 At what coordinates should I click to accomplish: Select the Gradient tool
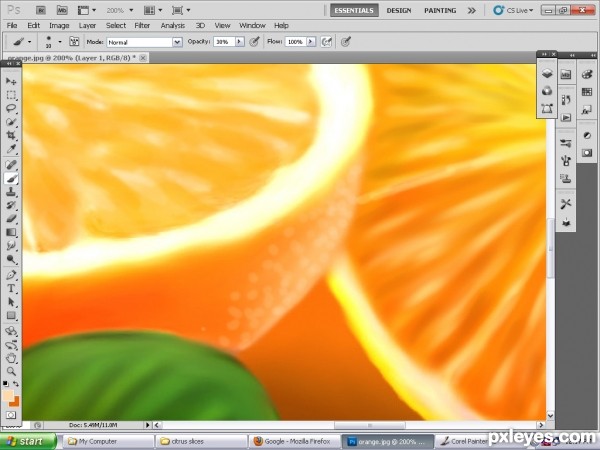[11, 232]
